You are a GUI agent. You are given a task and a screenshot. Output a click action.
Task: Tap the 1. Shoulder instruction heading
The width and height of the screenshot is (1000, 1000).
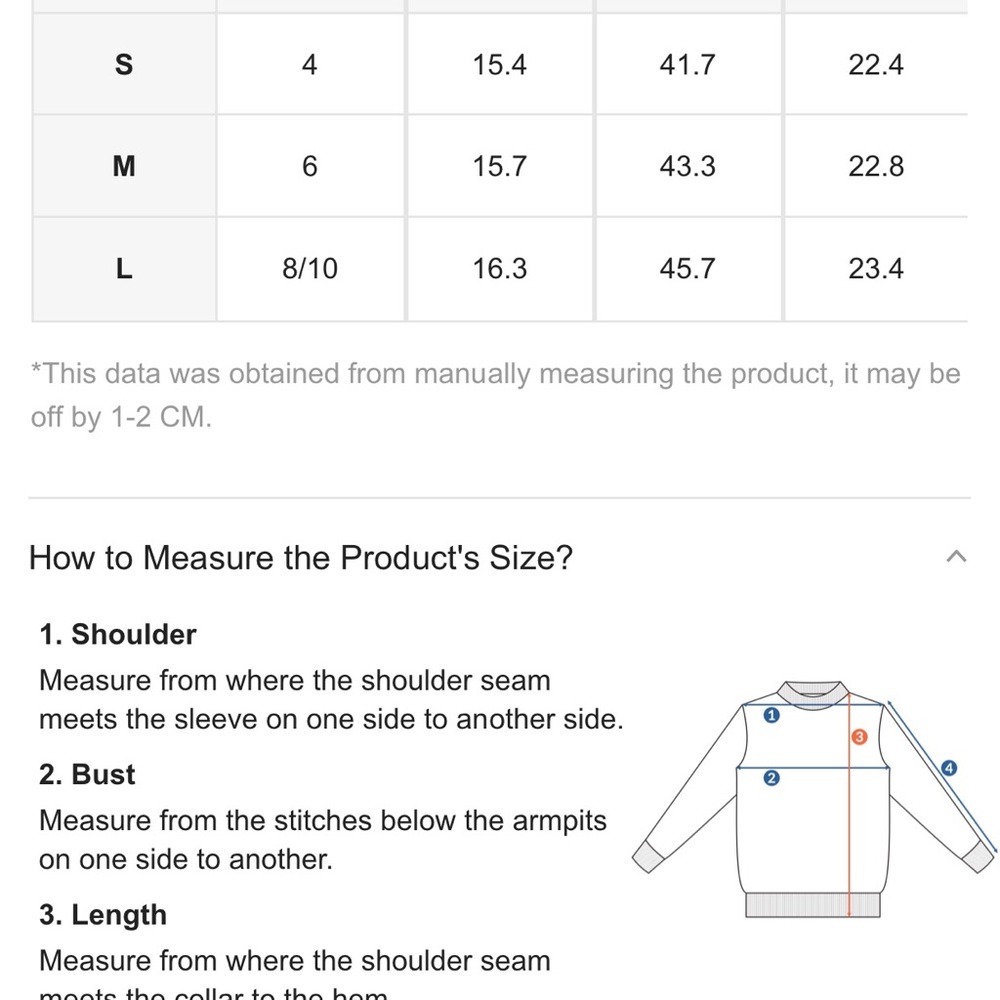(118, 635)
